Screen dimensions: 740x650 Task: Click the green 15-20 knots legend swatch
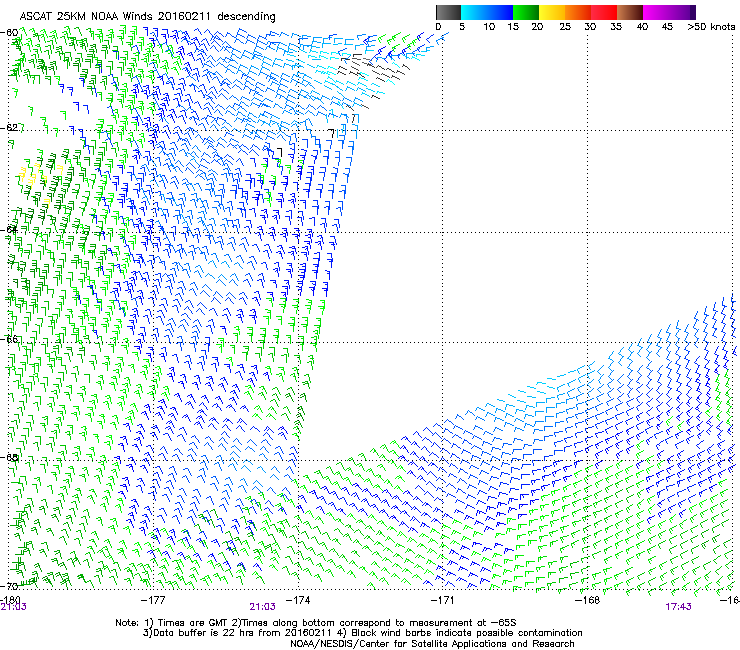526,12
